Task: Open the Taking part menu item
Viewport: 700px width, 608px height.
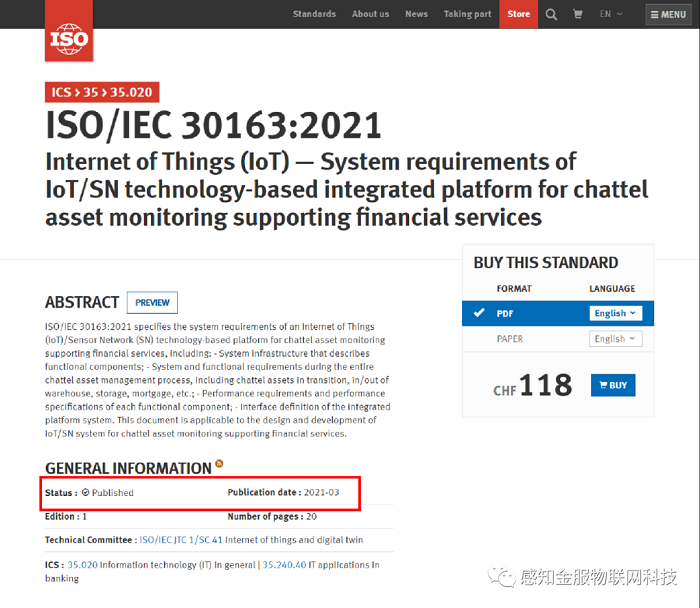Action: (x=467, y=14)
